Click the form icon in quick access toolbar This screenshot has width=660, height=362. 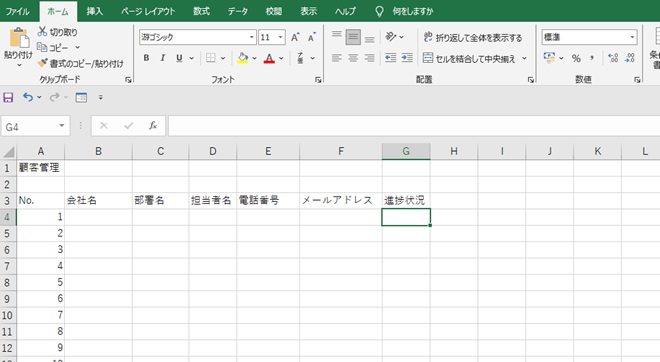click(81, 97)
